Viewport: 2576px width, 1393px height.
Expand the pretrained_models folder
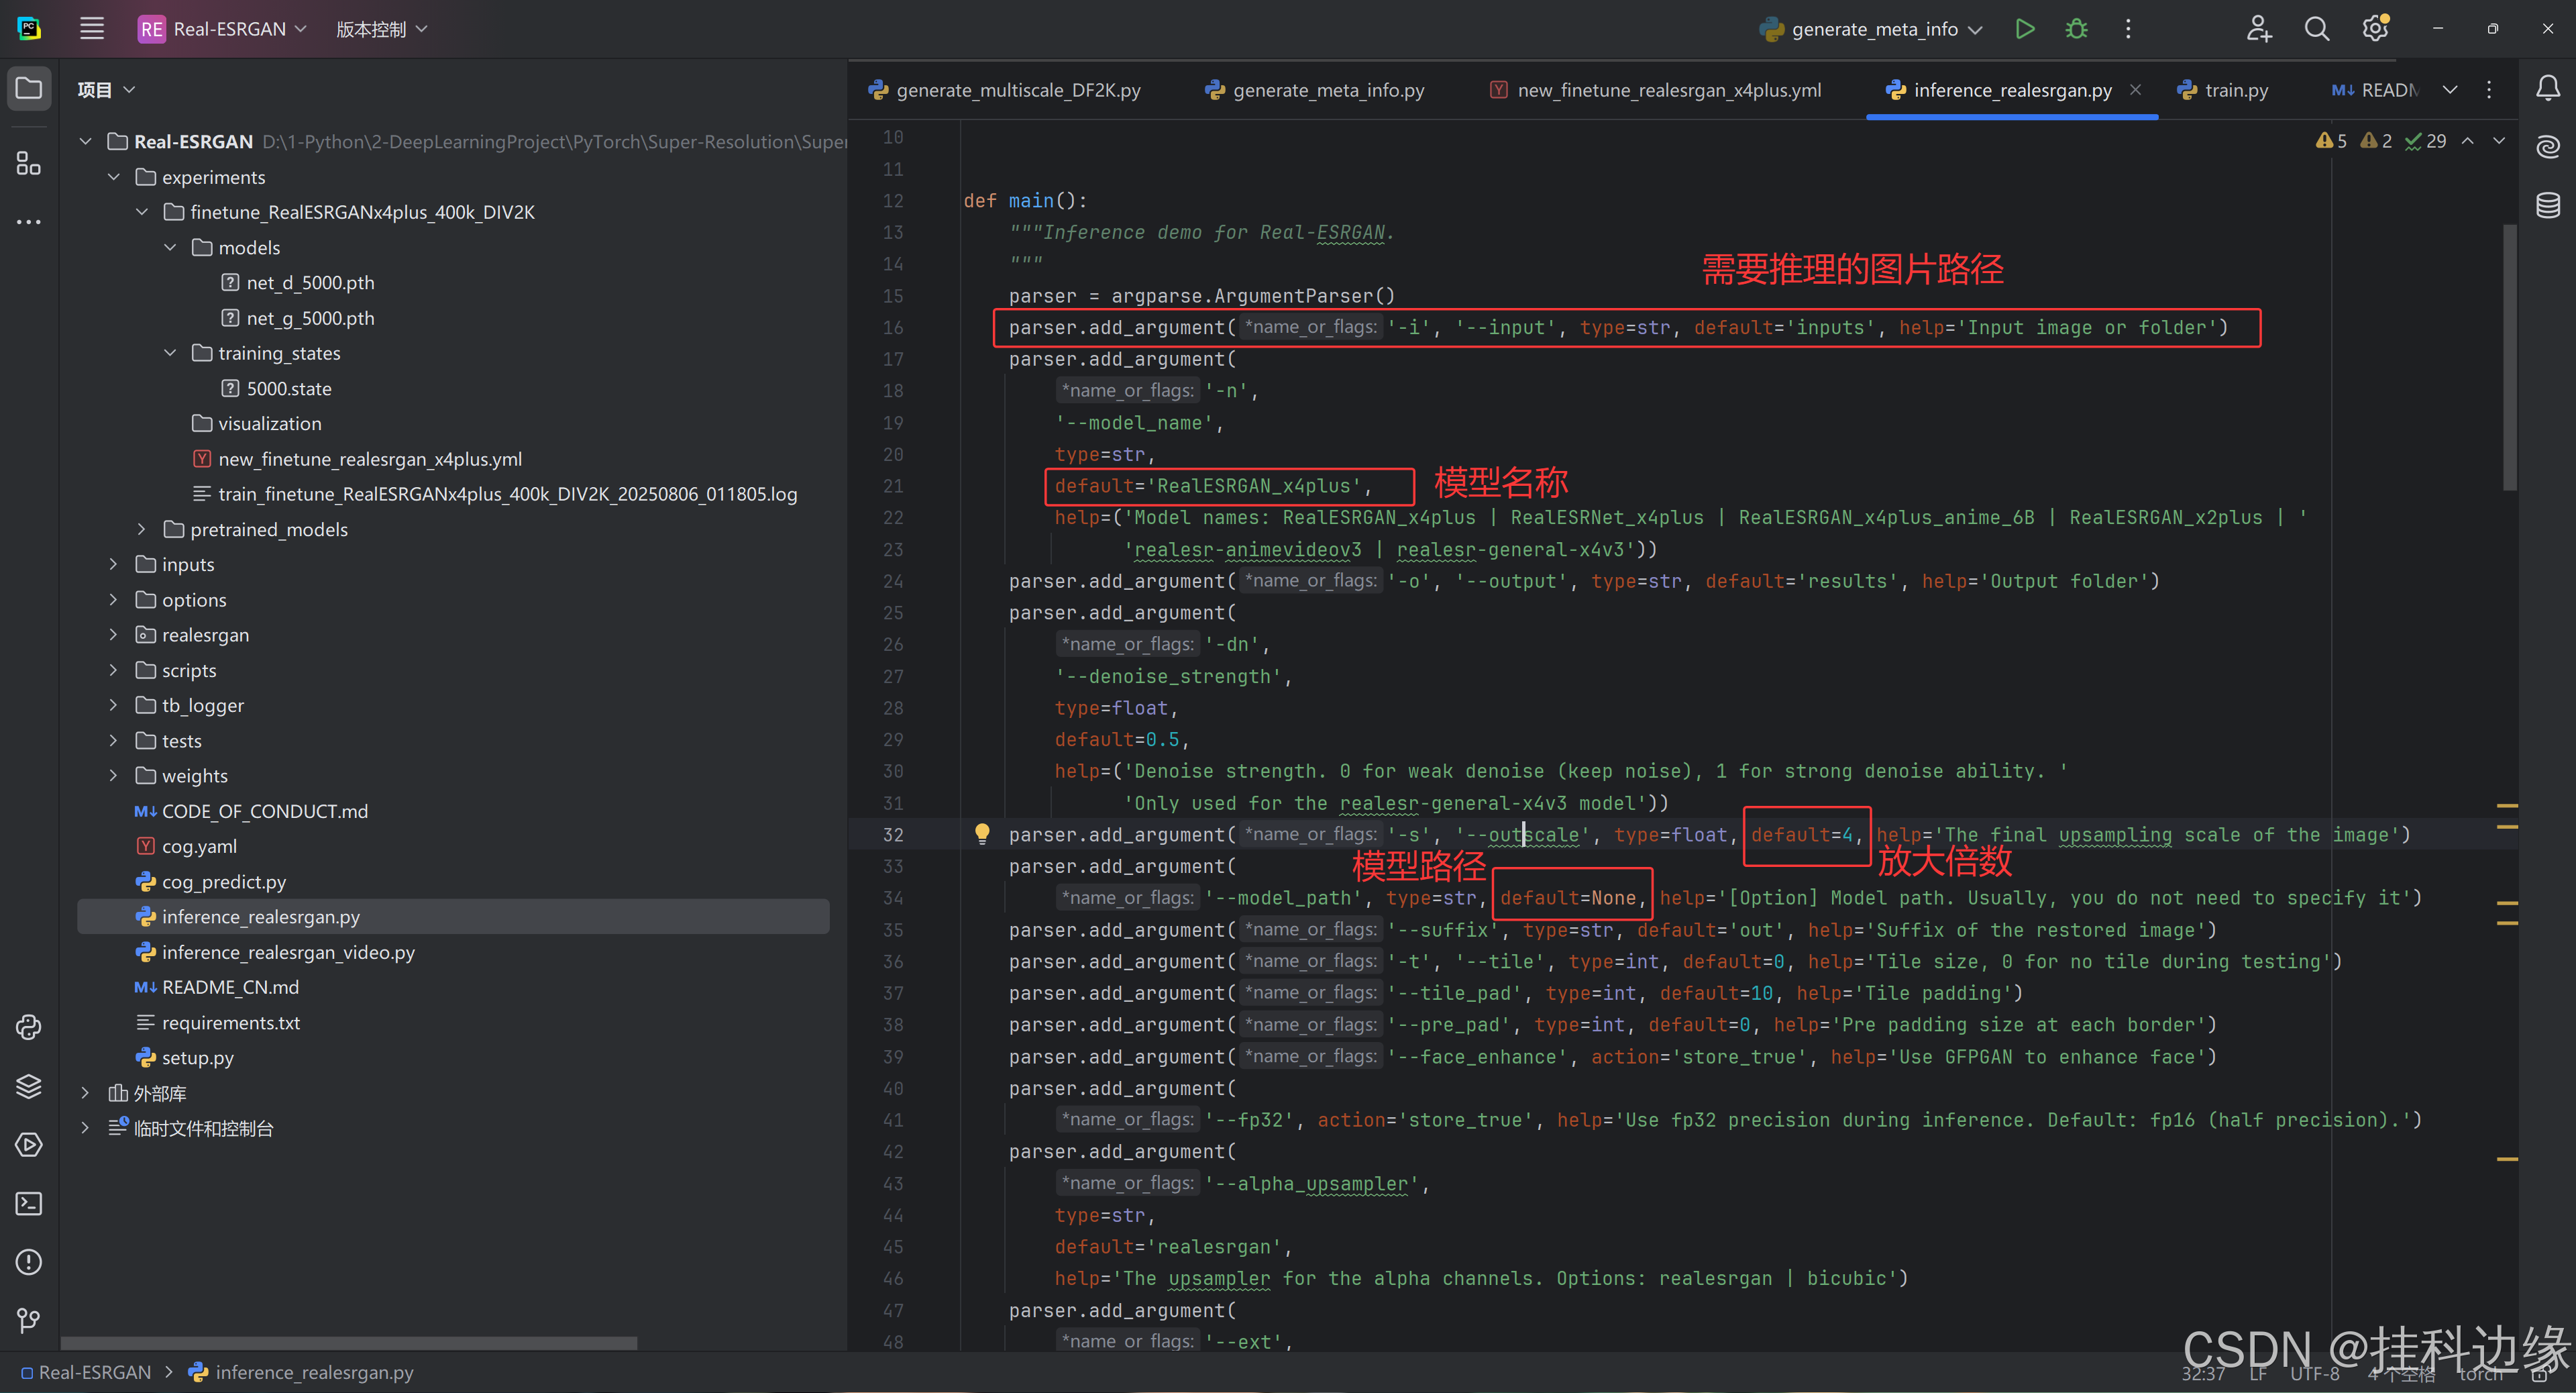[142, 529]
